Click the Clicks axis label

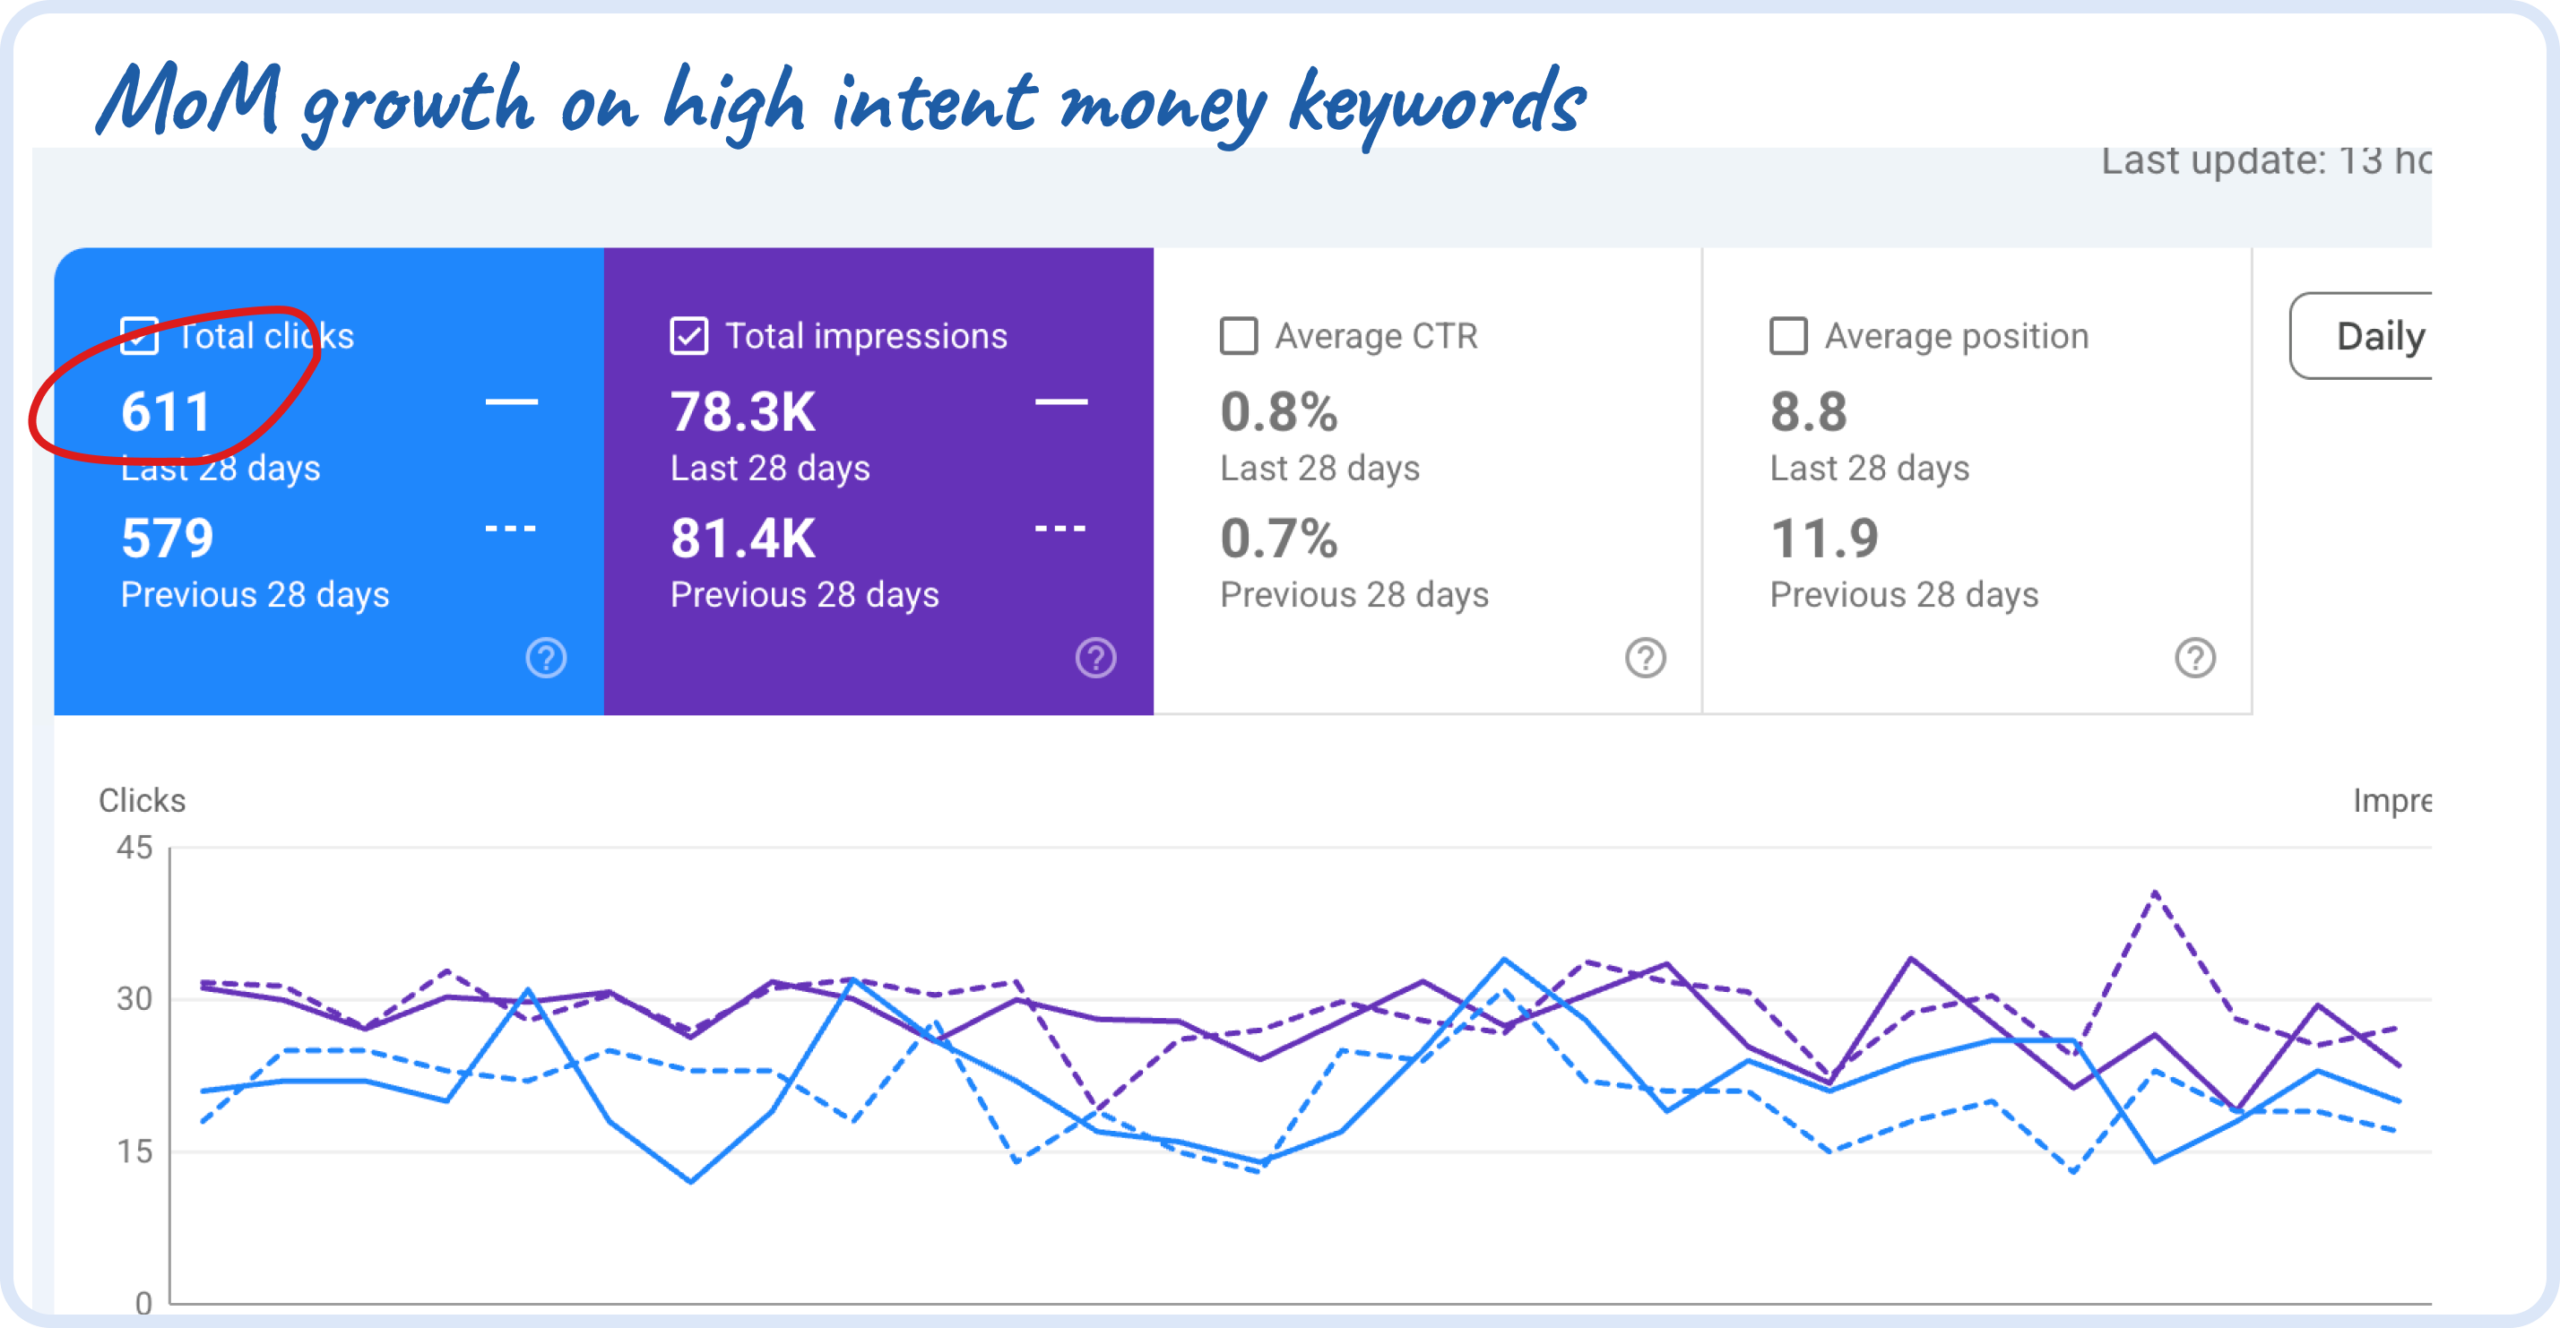click(x=142, y=800)
